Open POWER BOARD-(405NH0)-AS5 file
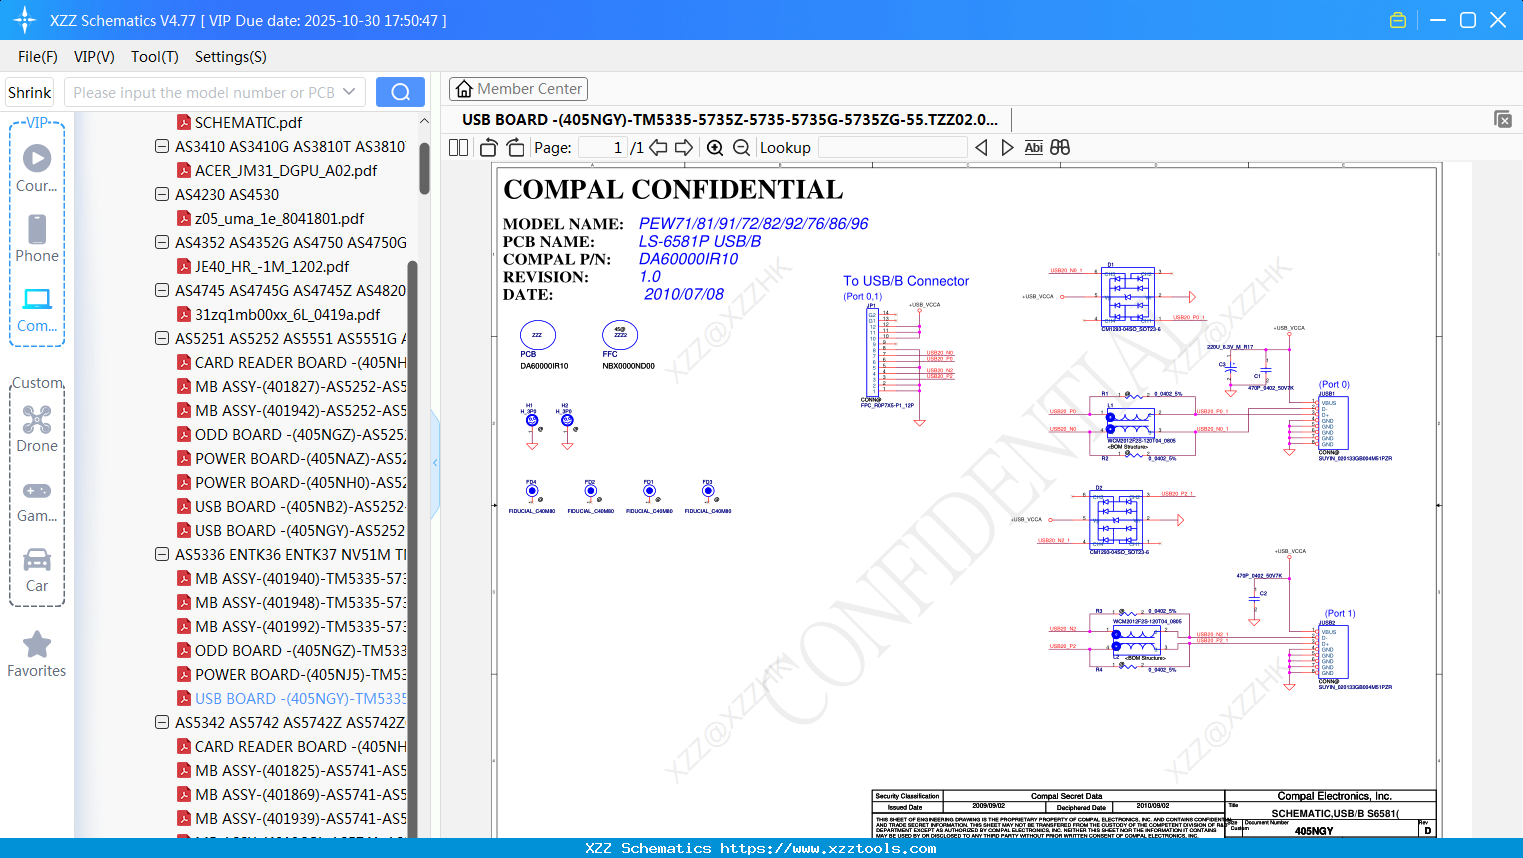Screen dimensions: 1523x858 [x=300, y=482]
